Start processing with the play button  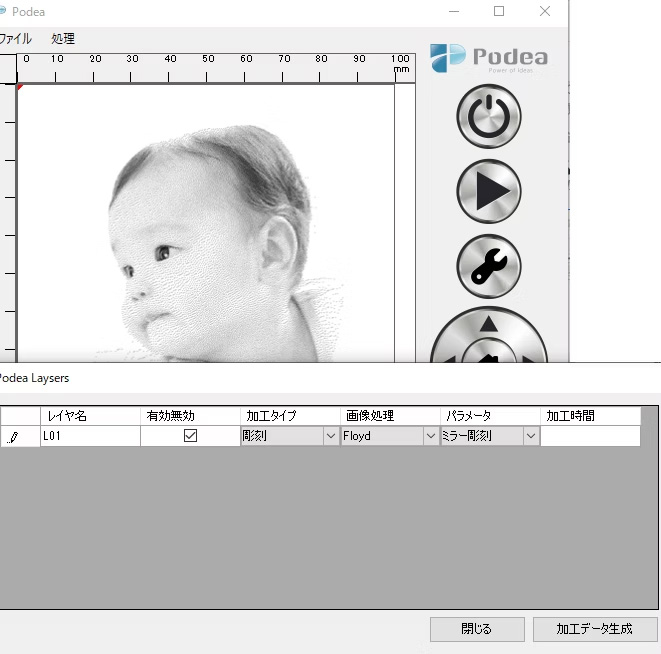point(489,191)
